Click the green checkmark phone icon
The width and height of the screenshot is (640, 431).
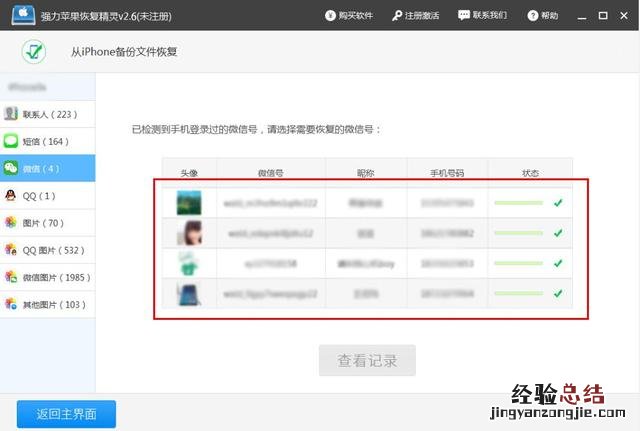[33, 51]
